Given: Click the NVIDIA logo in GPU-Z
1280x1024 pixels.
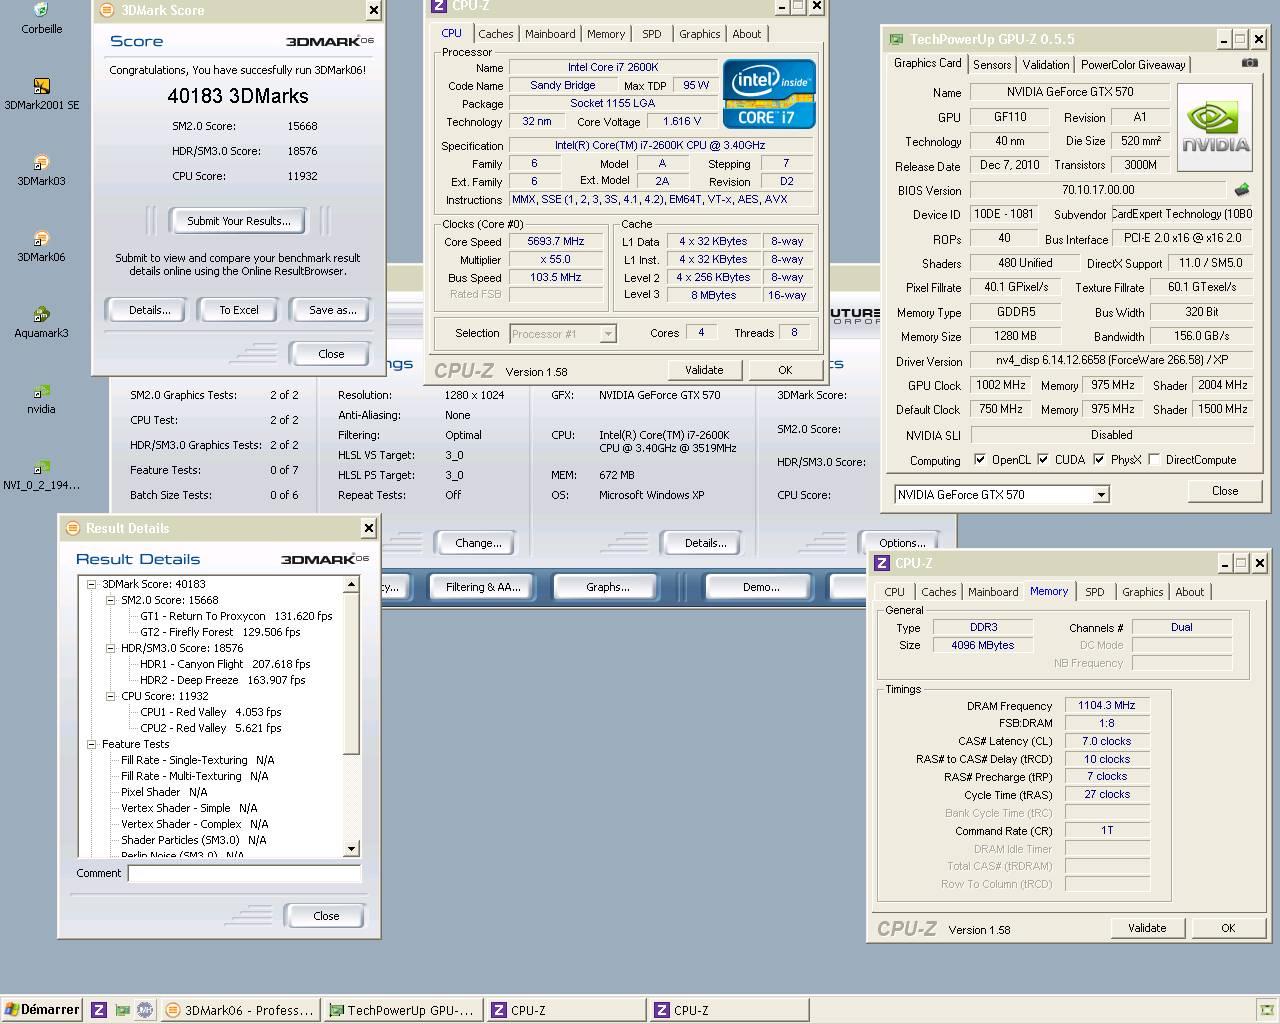Looking at the screenshot, I should [1214, 128].
